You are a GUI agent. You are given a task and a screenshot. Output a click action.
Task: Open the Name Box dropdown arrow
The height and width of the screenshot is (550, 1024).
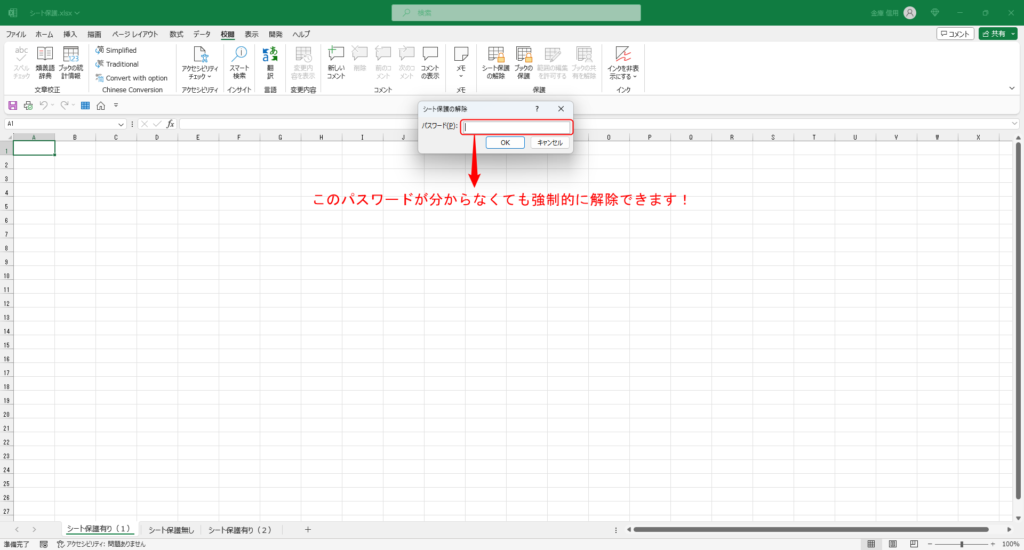click(x=121, y=123)
